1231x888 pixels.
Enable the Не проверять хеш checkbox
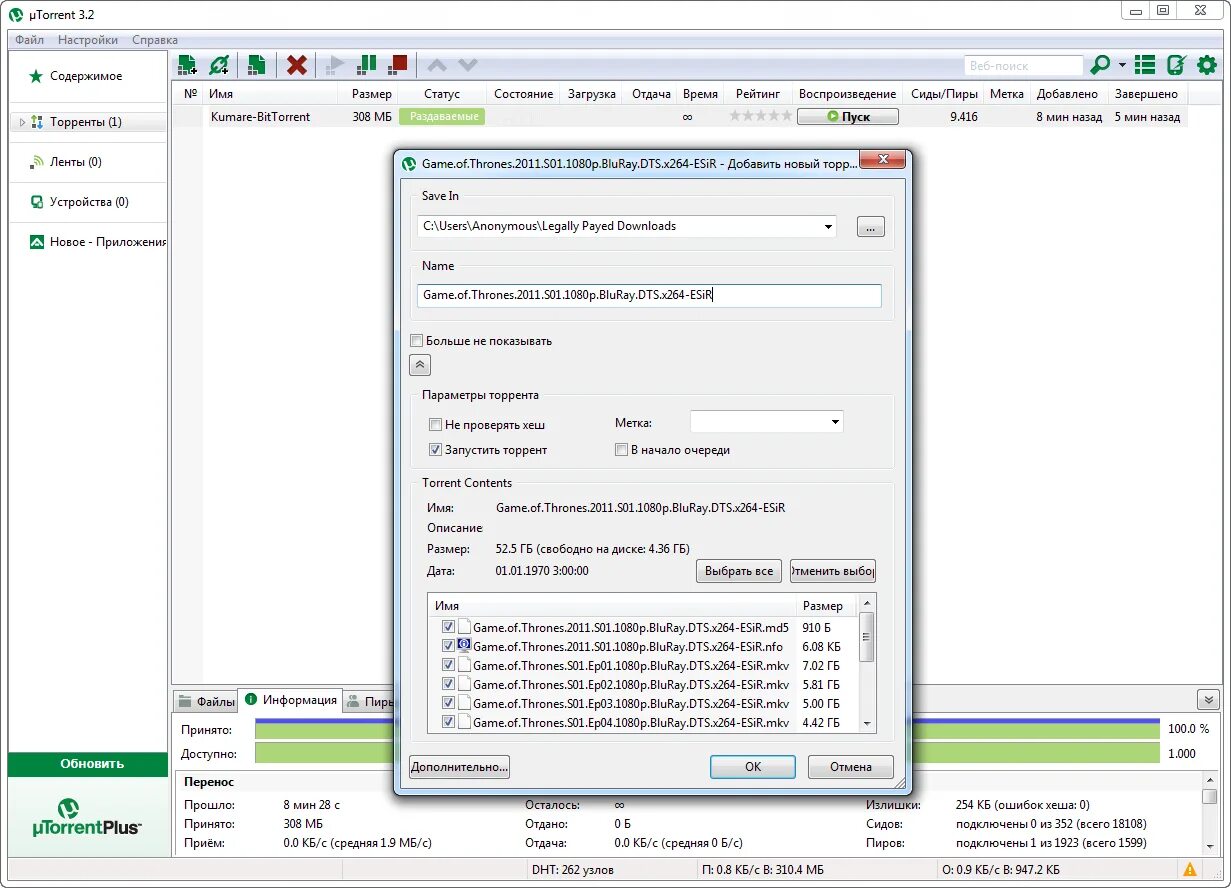[x=435, y=425]
